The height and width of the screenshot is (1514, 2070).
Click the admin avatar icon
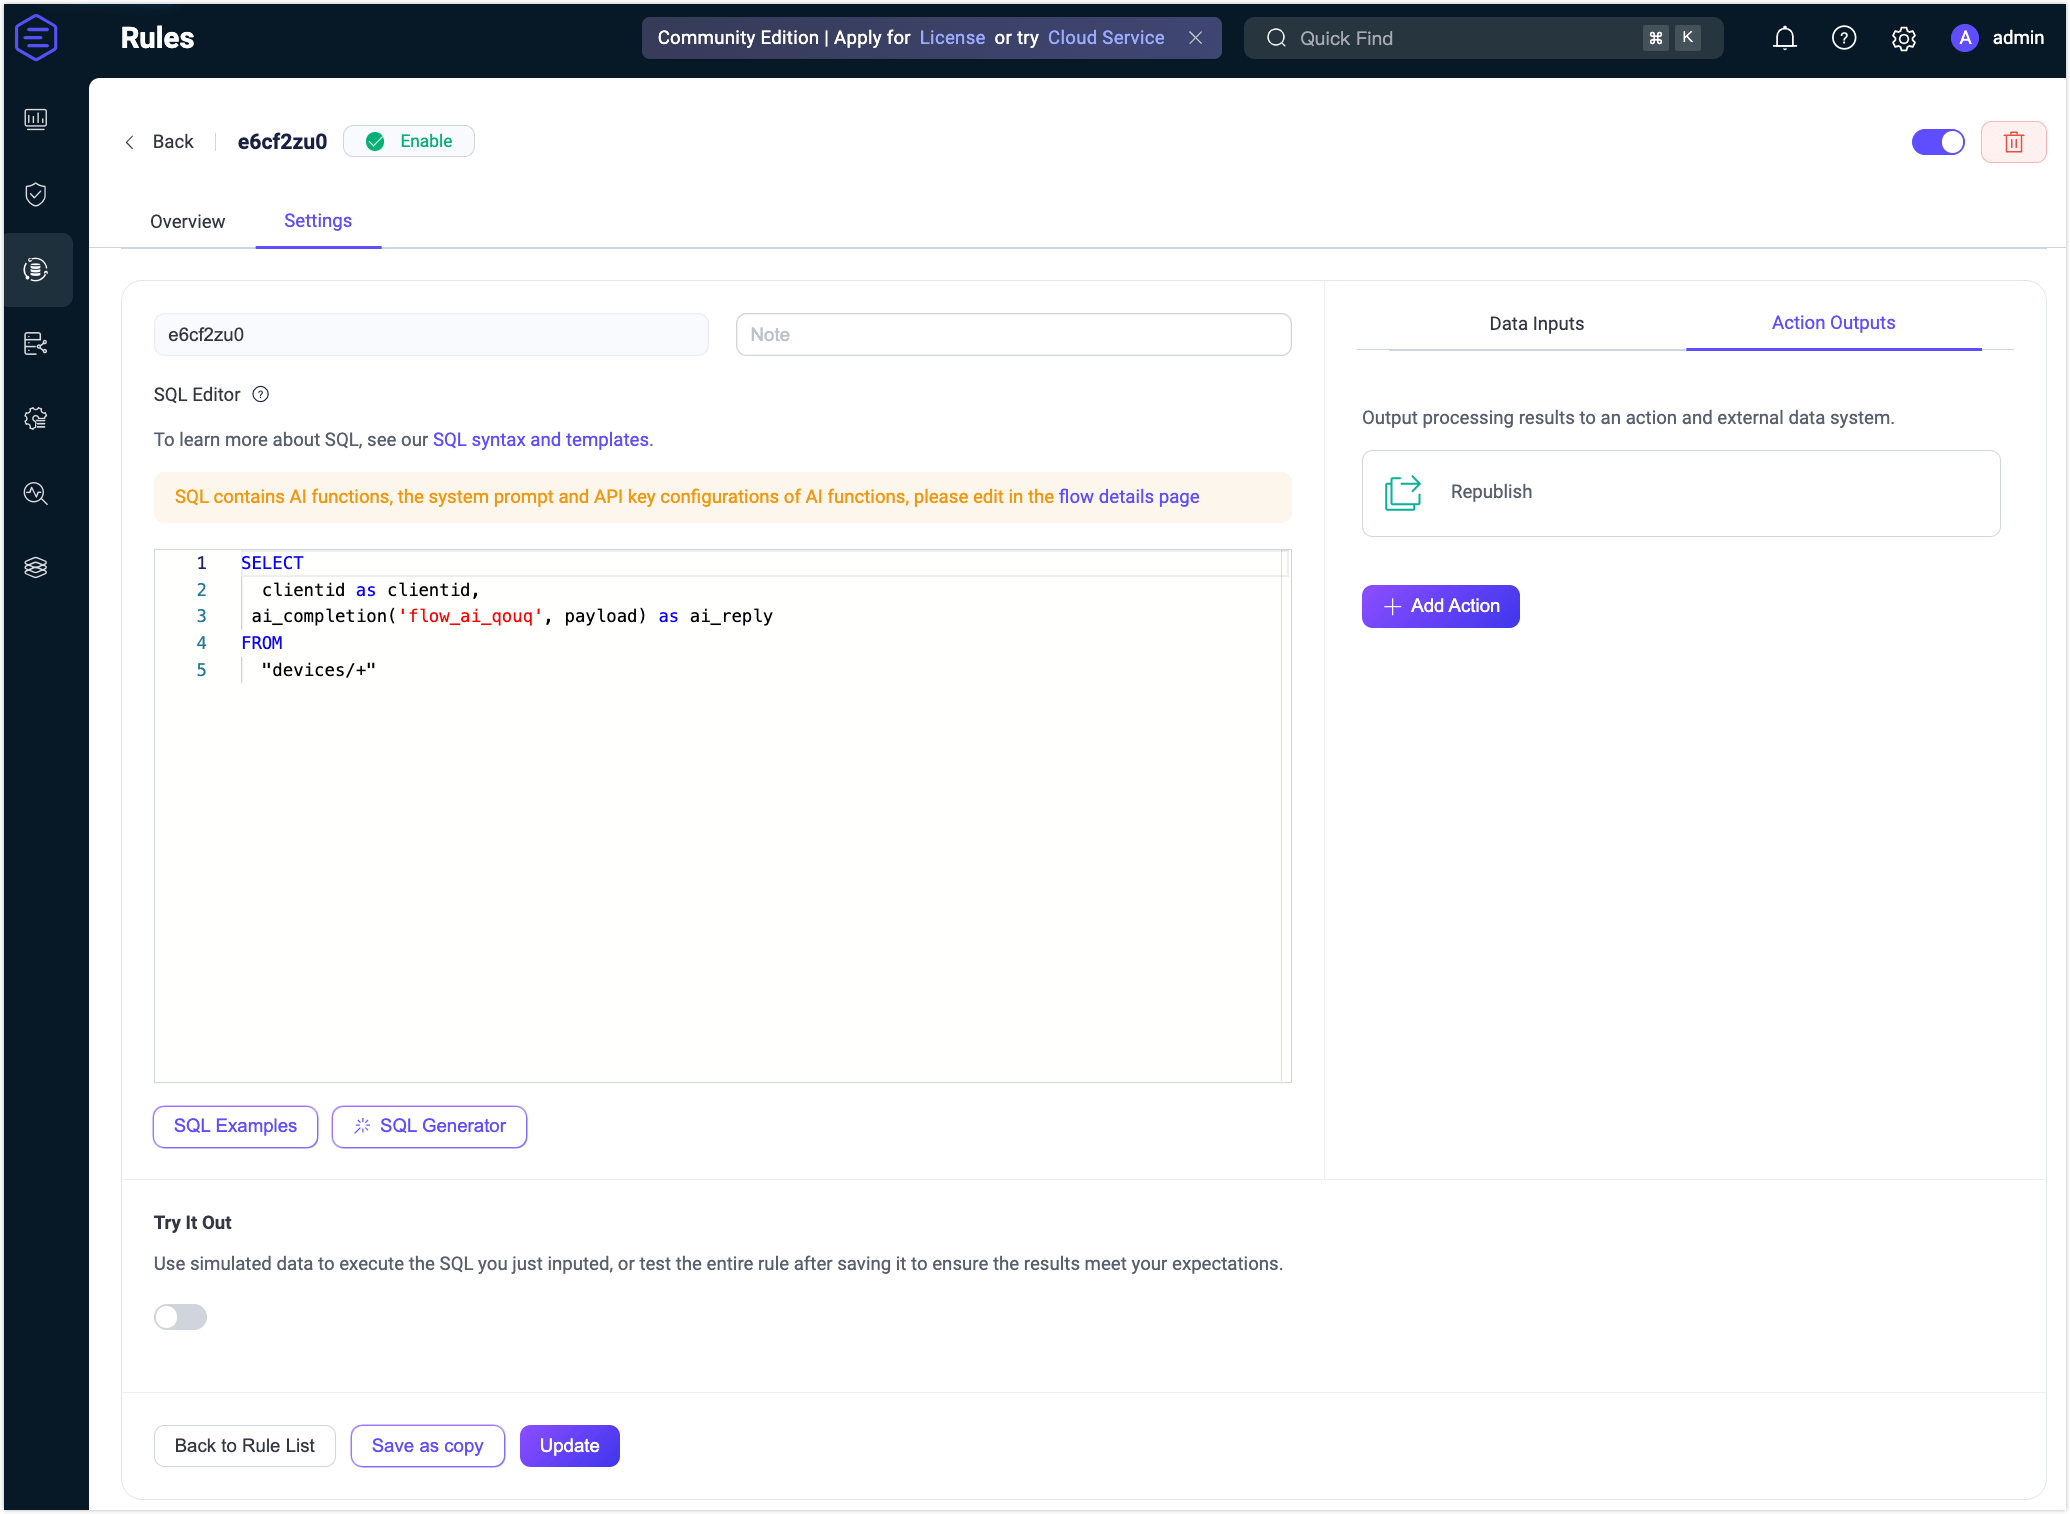point(1964,38)
